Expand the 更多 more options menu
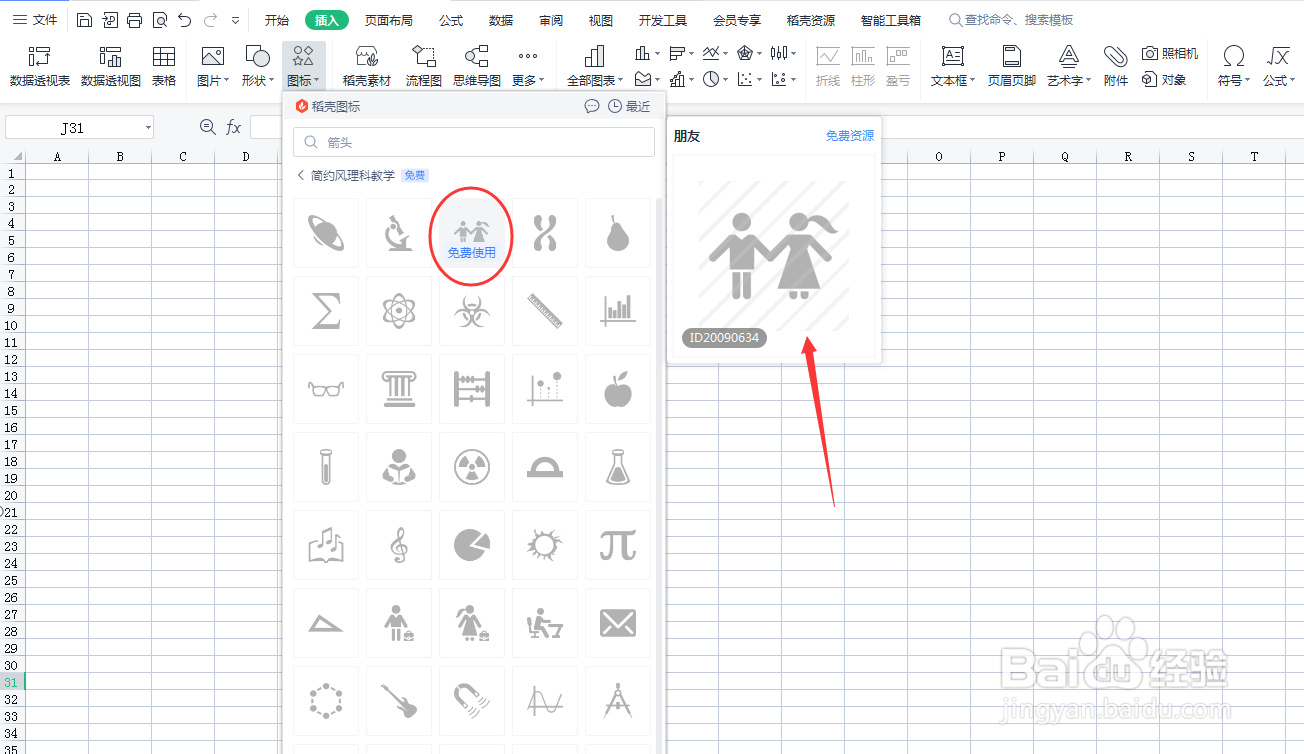The image size is (1304, 754). [x=528, y=66]
